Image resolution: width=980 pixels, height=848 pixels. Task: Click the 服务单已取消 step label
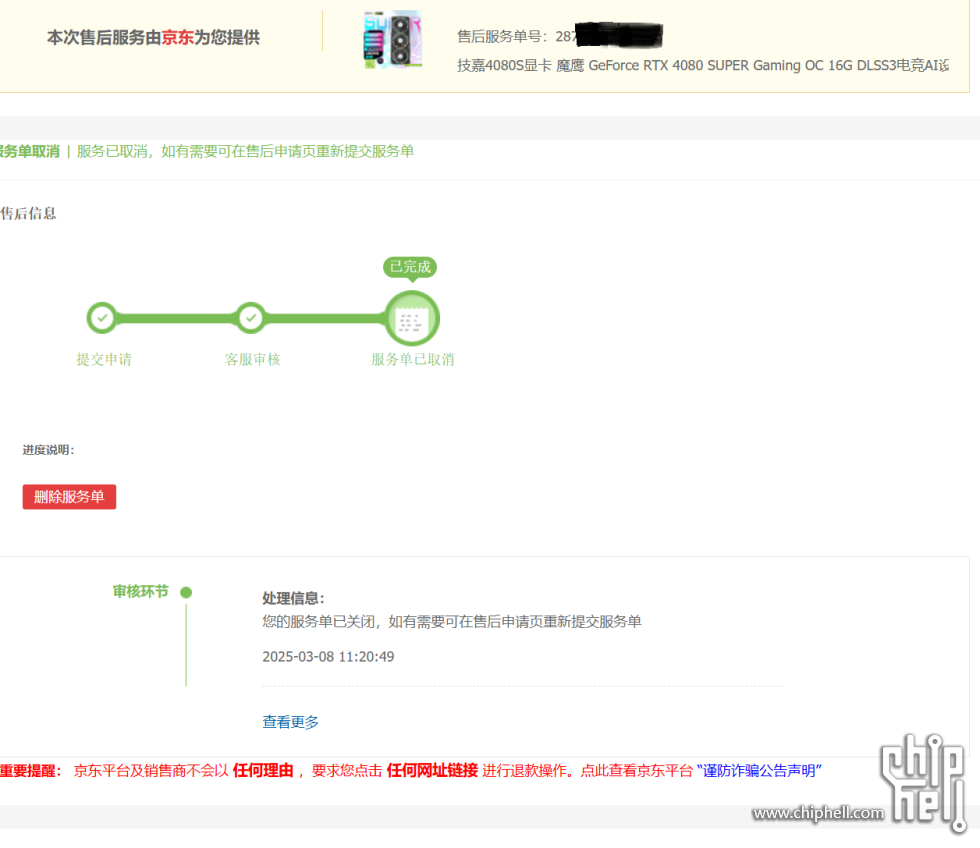[412, 359]
